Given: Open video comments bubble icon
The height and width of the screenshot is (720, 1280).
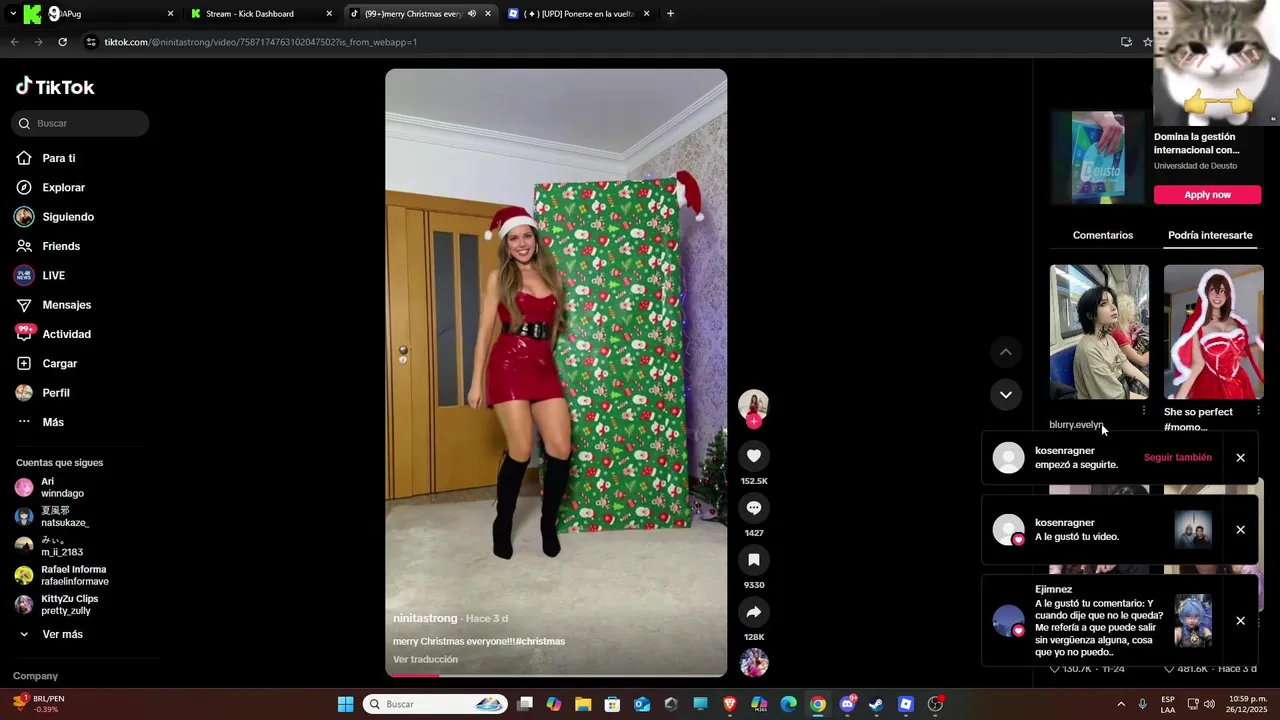Looking at the screenshot, I should (754, 508).
